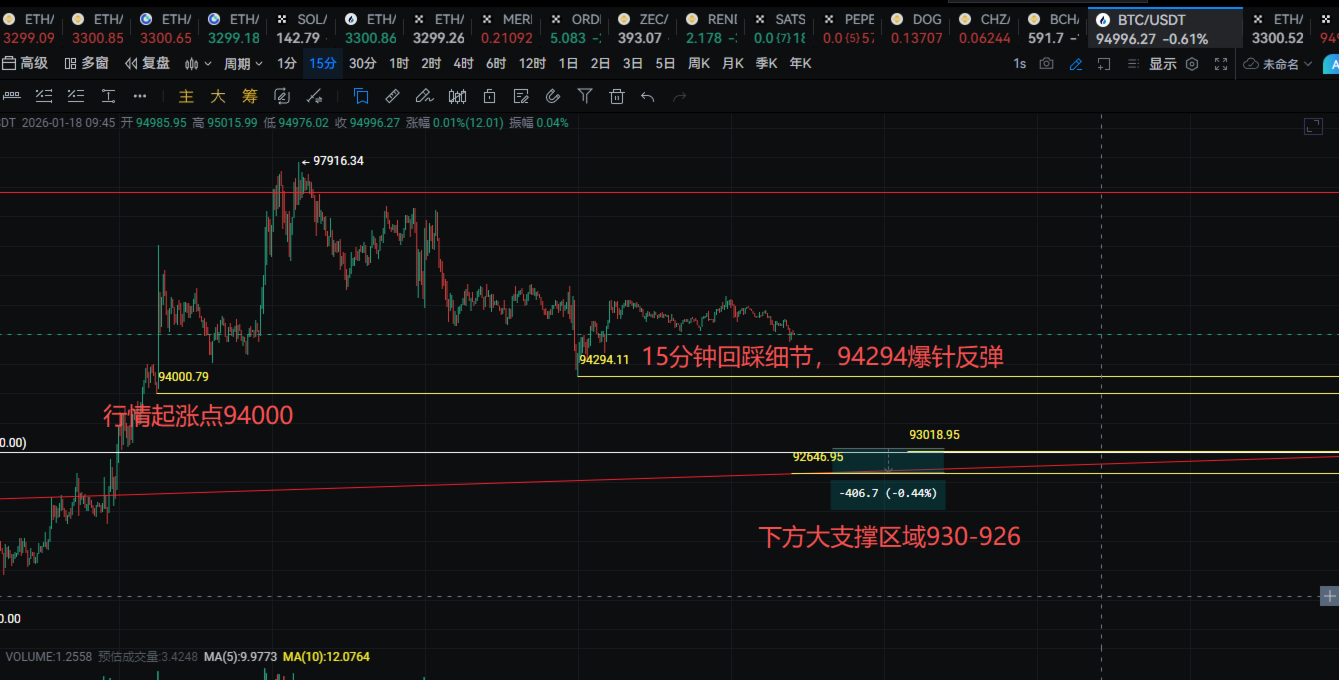Expand the candlestick chart type dropdown

[196, 63]
